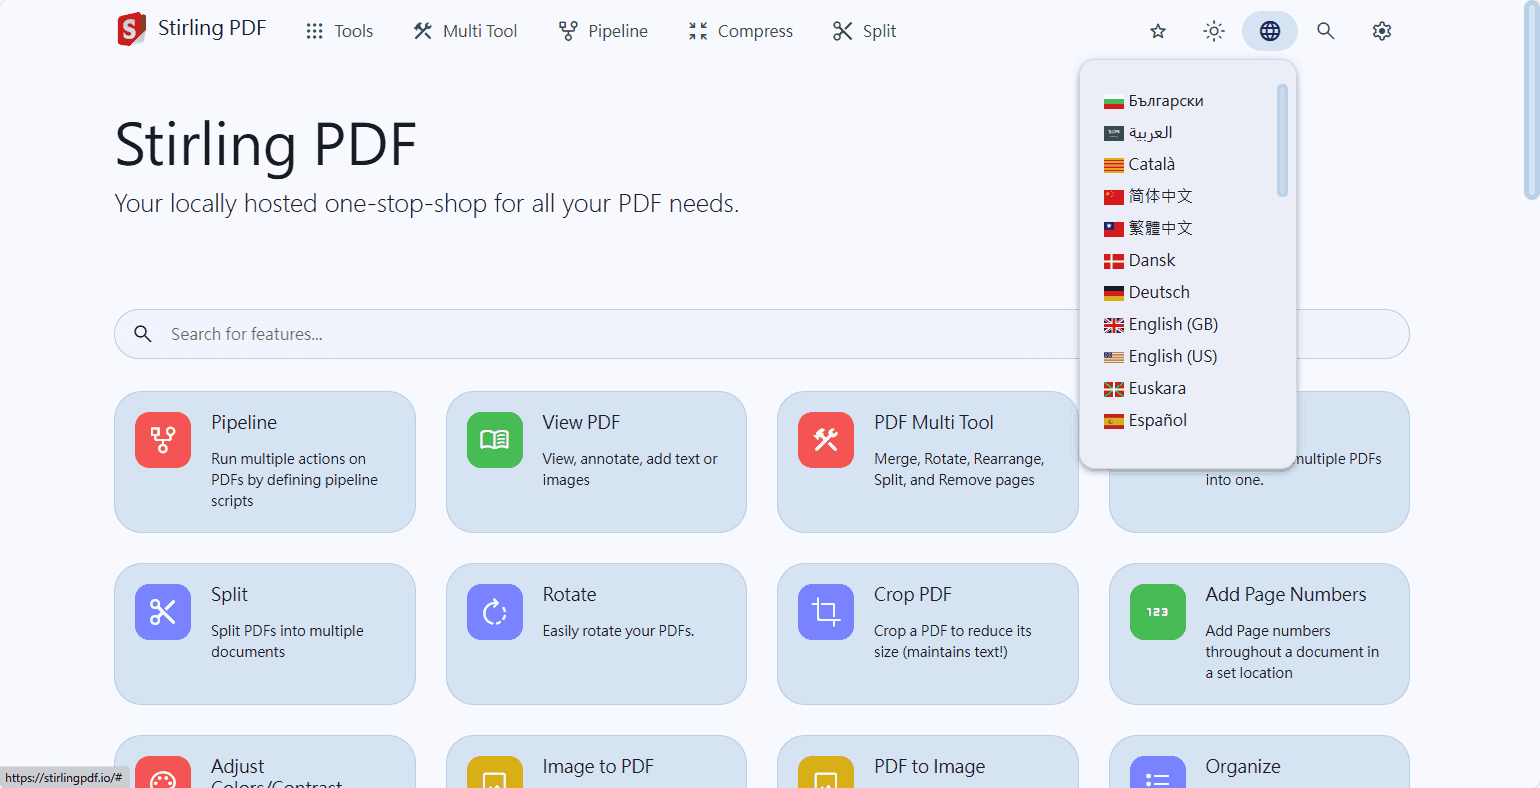Click the Add Page Numbers 123 icon
The width and height of the screenshot is (1540, 788).
click(1158, 612)
